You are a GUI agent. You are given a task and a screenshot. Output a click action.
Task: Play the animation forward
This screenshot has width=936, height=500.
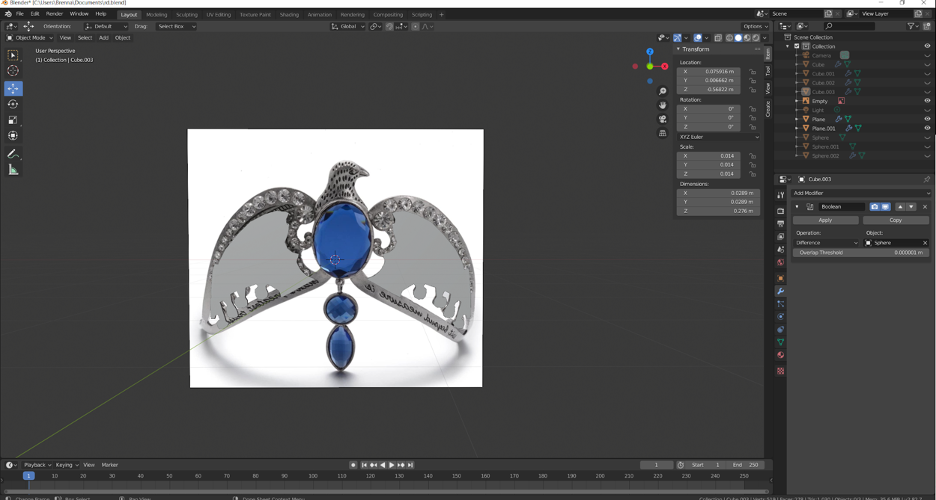[x=392, y=465]
